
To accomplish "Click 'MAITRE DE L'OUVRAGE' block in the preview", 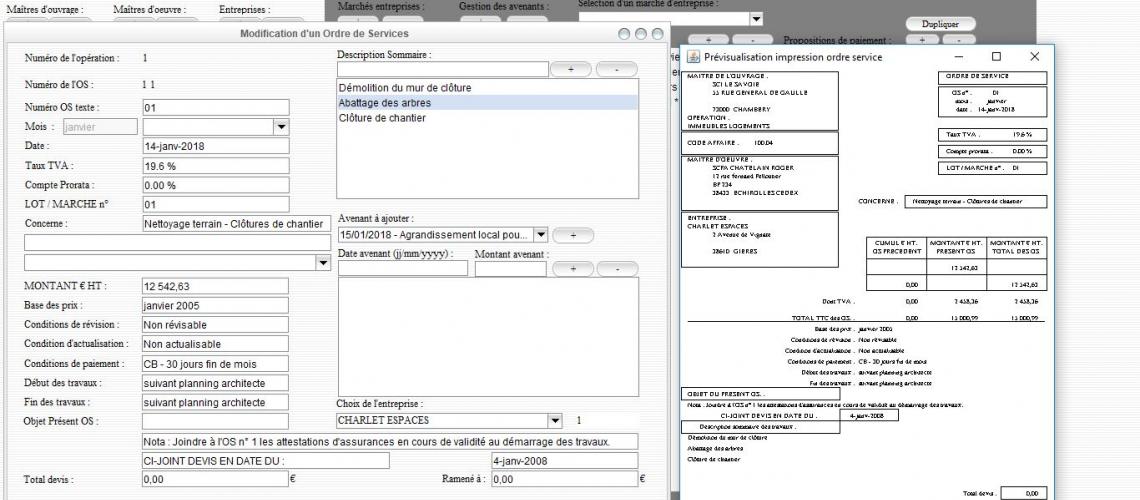I will click(759, 100).
